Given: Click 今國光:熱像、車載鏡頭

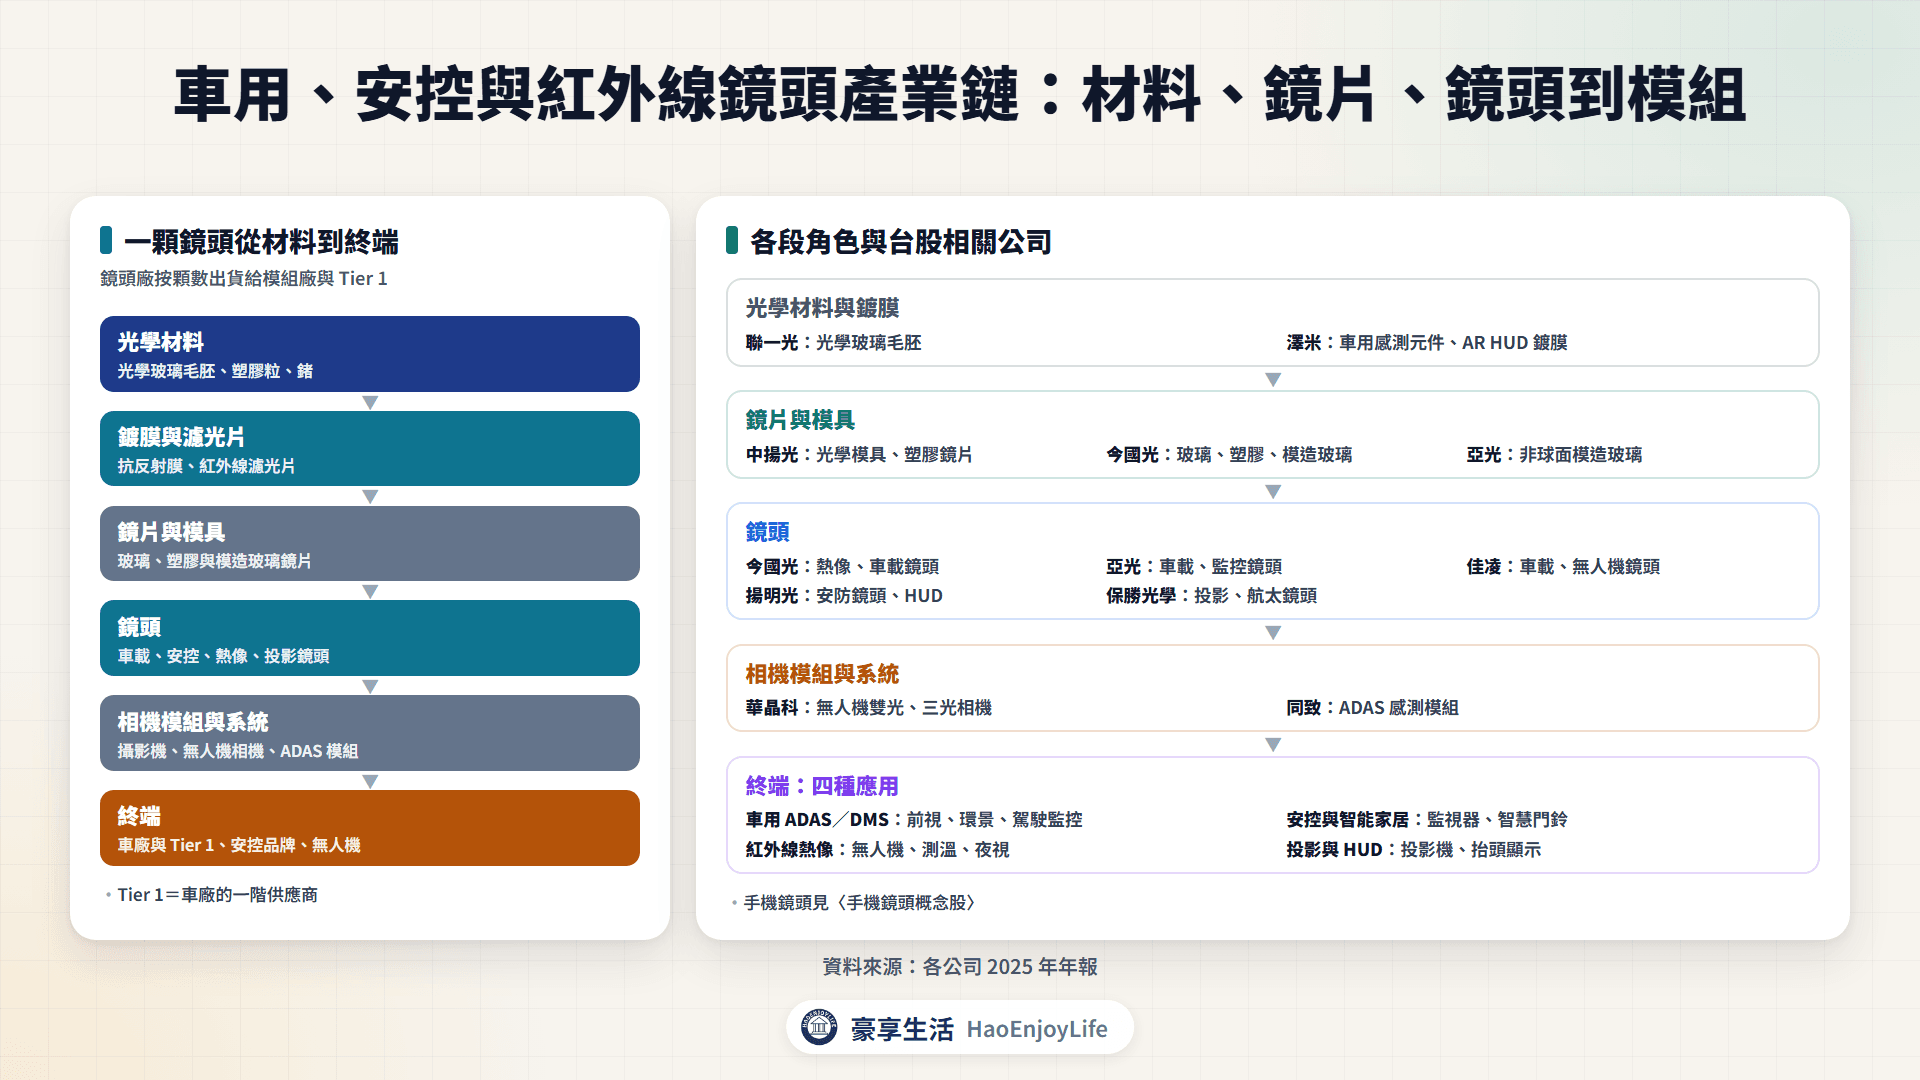Looking at the screenshot, I should click(842, 567).
